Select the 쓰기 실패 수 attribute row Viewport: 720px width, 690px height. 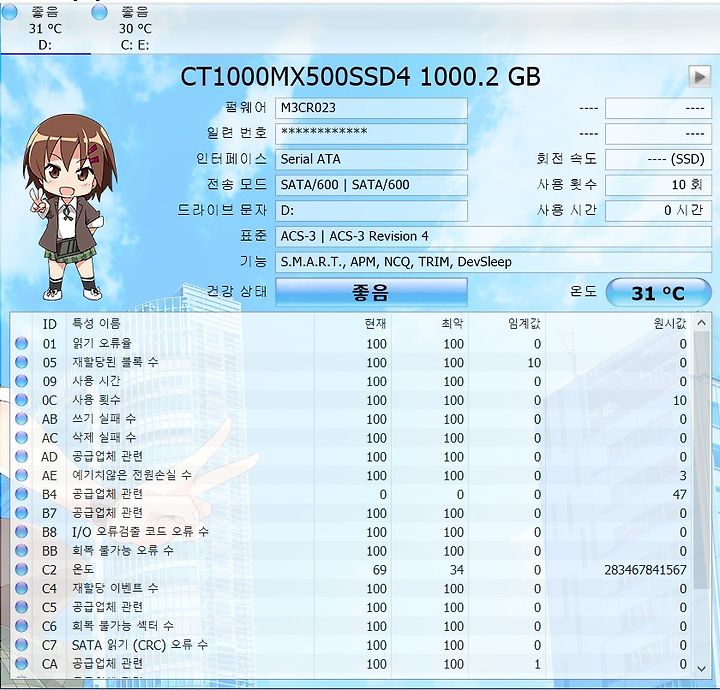point(351,419)
